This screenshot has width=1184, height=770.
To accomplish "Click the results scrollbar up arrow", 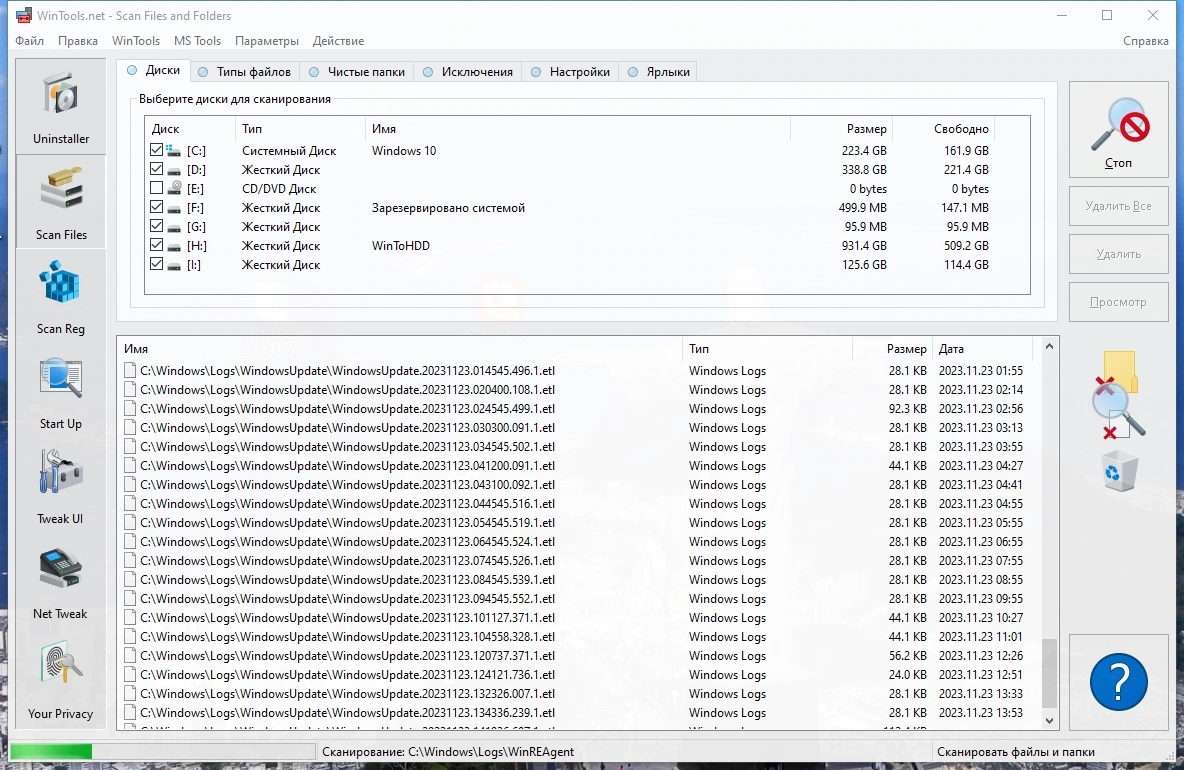I will (1049, 346).
